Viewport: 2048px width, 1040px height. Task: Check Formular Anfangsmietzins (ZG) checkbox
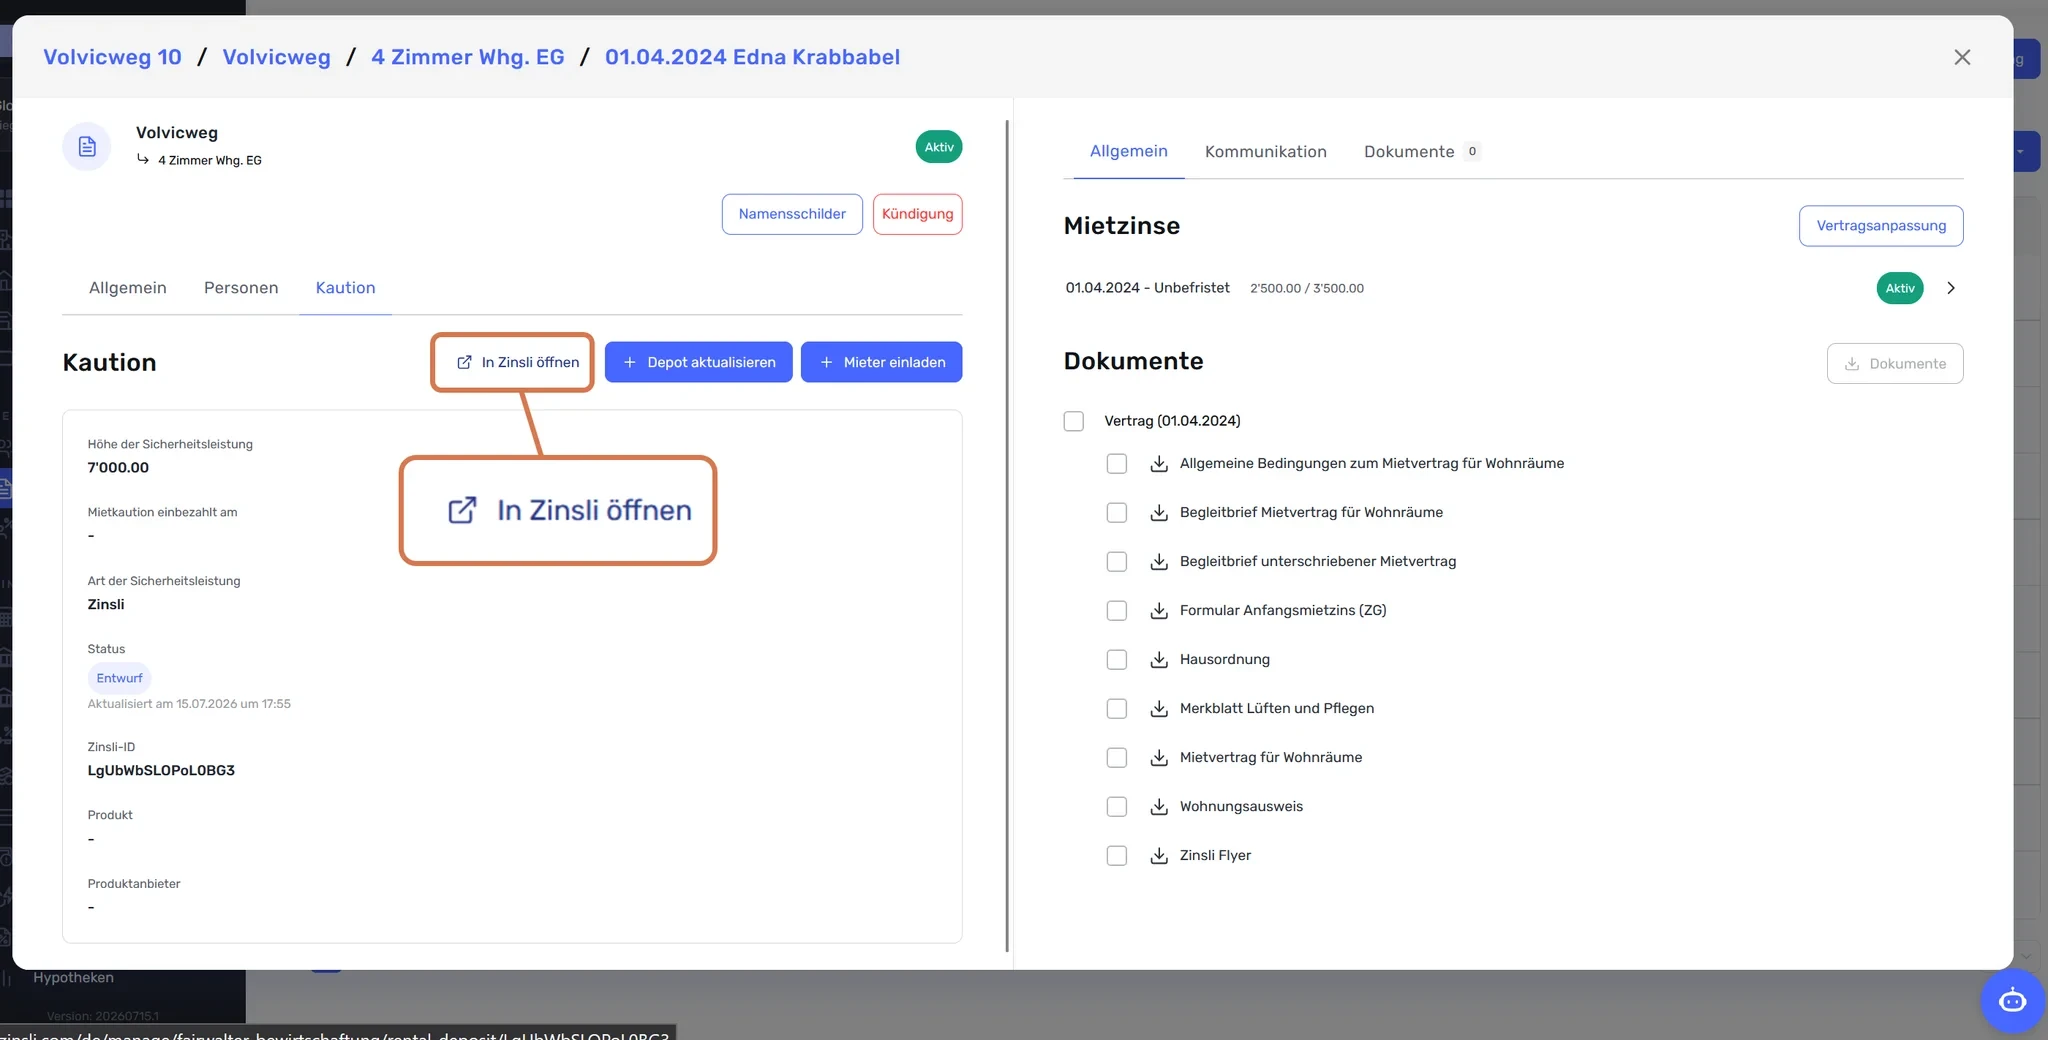pyautogui.click(x=1117, y=611)
